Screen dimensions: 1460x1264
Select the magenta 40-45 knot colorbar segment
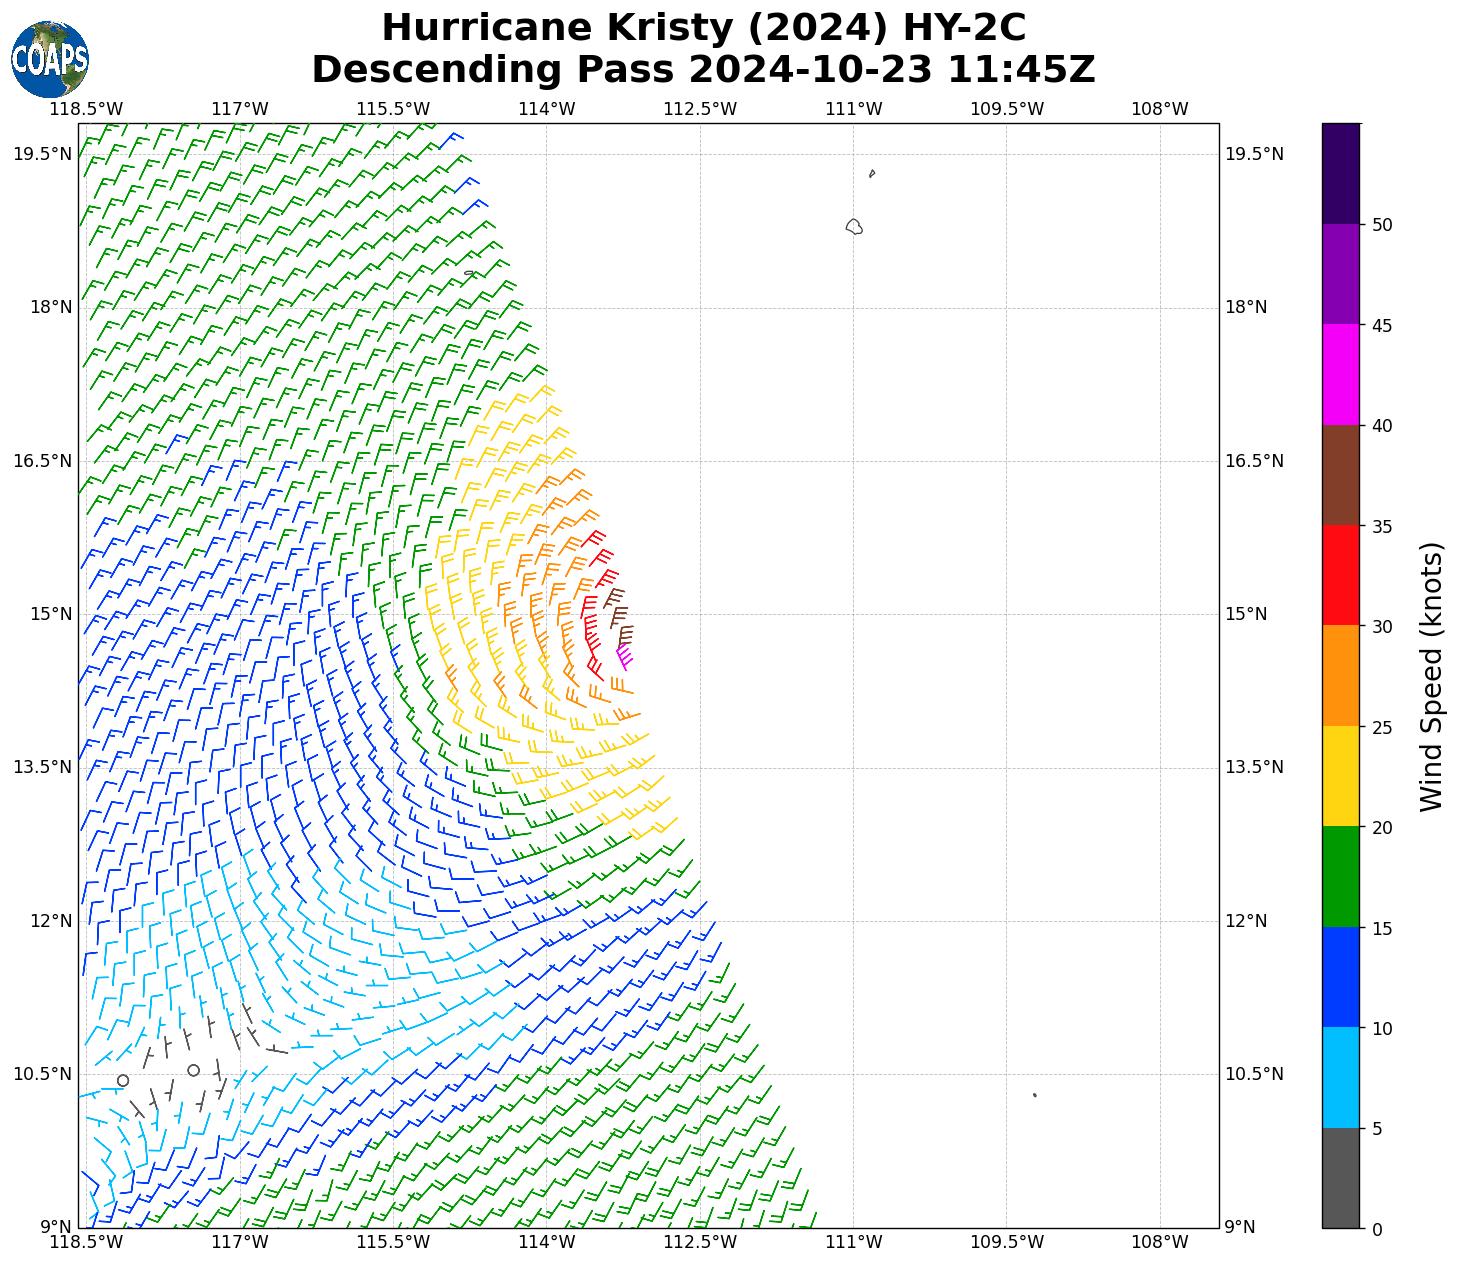[1340, 375]
